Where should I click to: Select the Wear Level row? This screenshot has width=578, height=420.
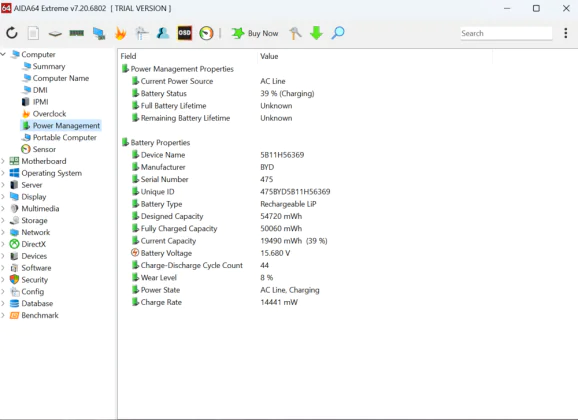(202, 278)
